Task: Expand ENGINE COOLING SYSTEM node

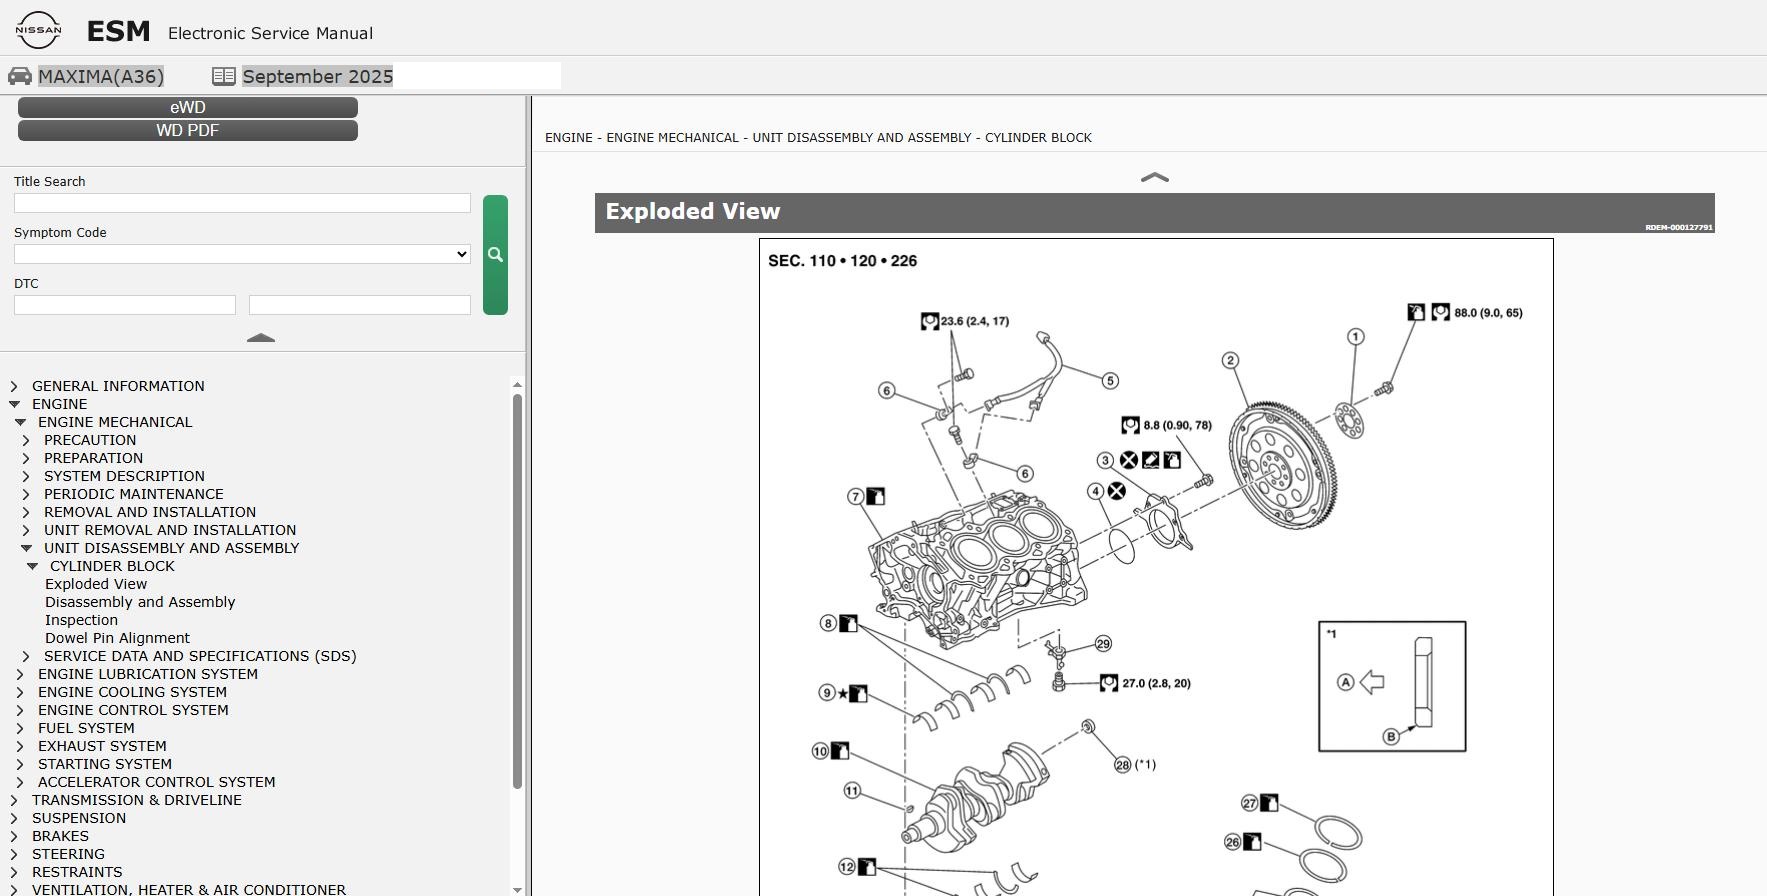Action: (20, 692)
